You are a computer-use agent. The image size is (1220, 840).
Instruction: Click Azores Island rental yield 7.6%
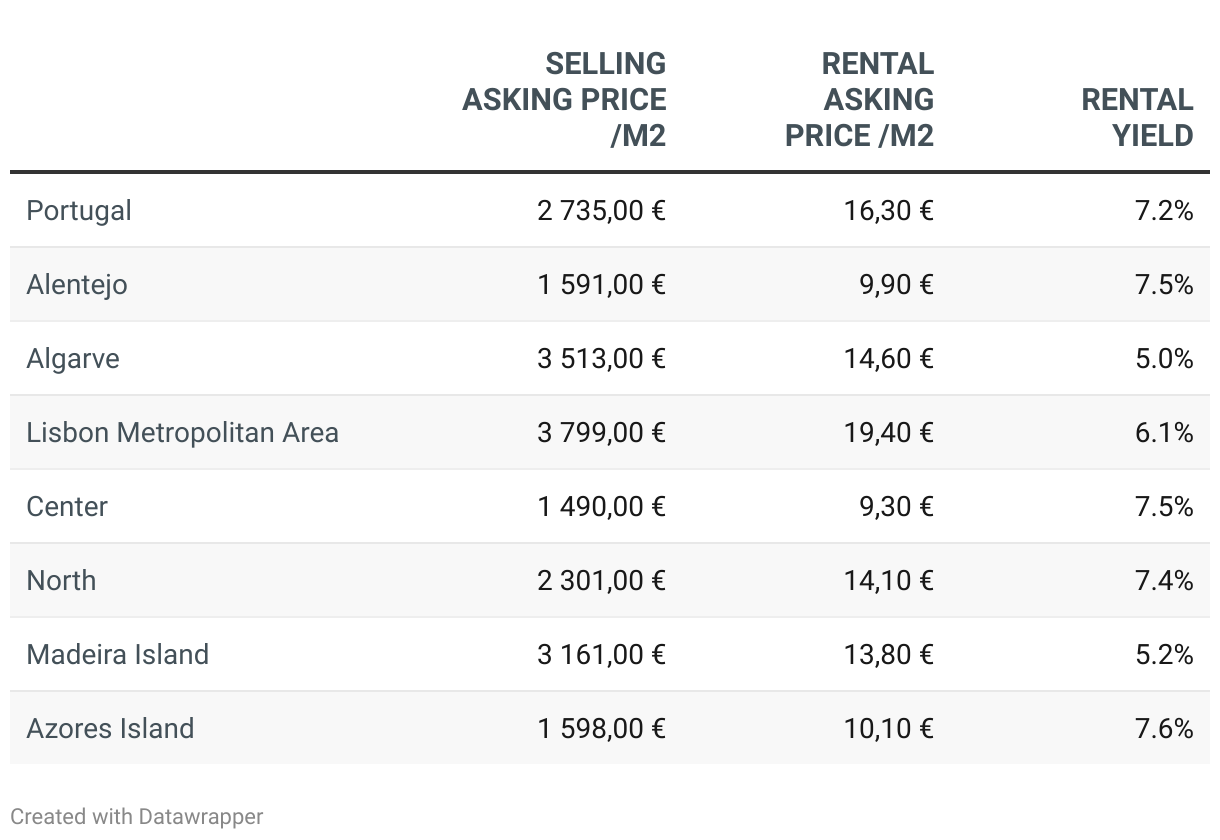point(1164,729)
